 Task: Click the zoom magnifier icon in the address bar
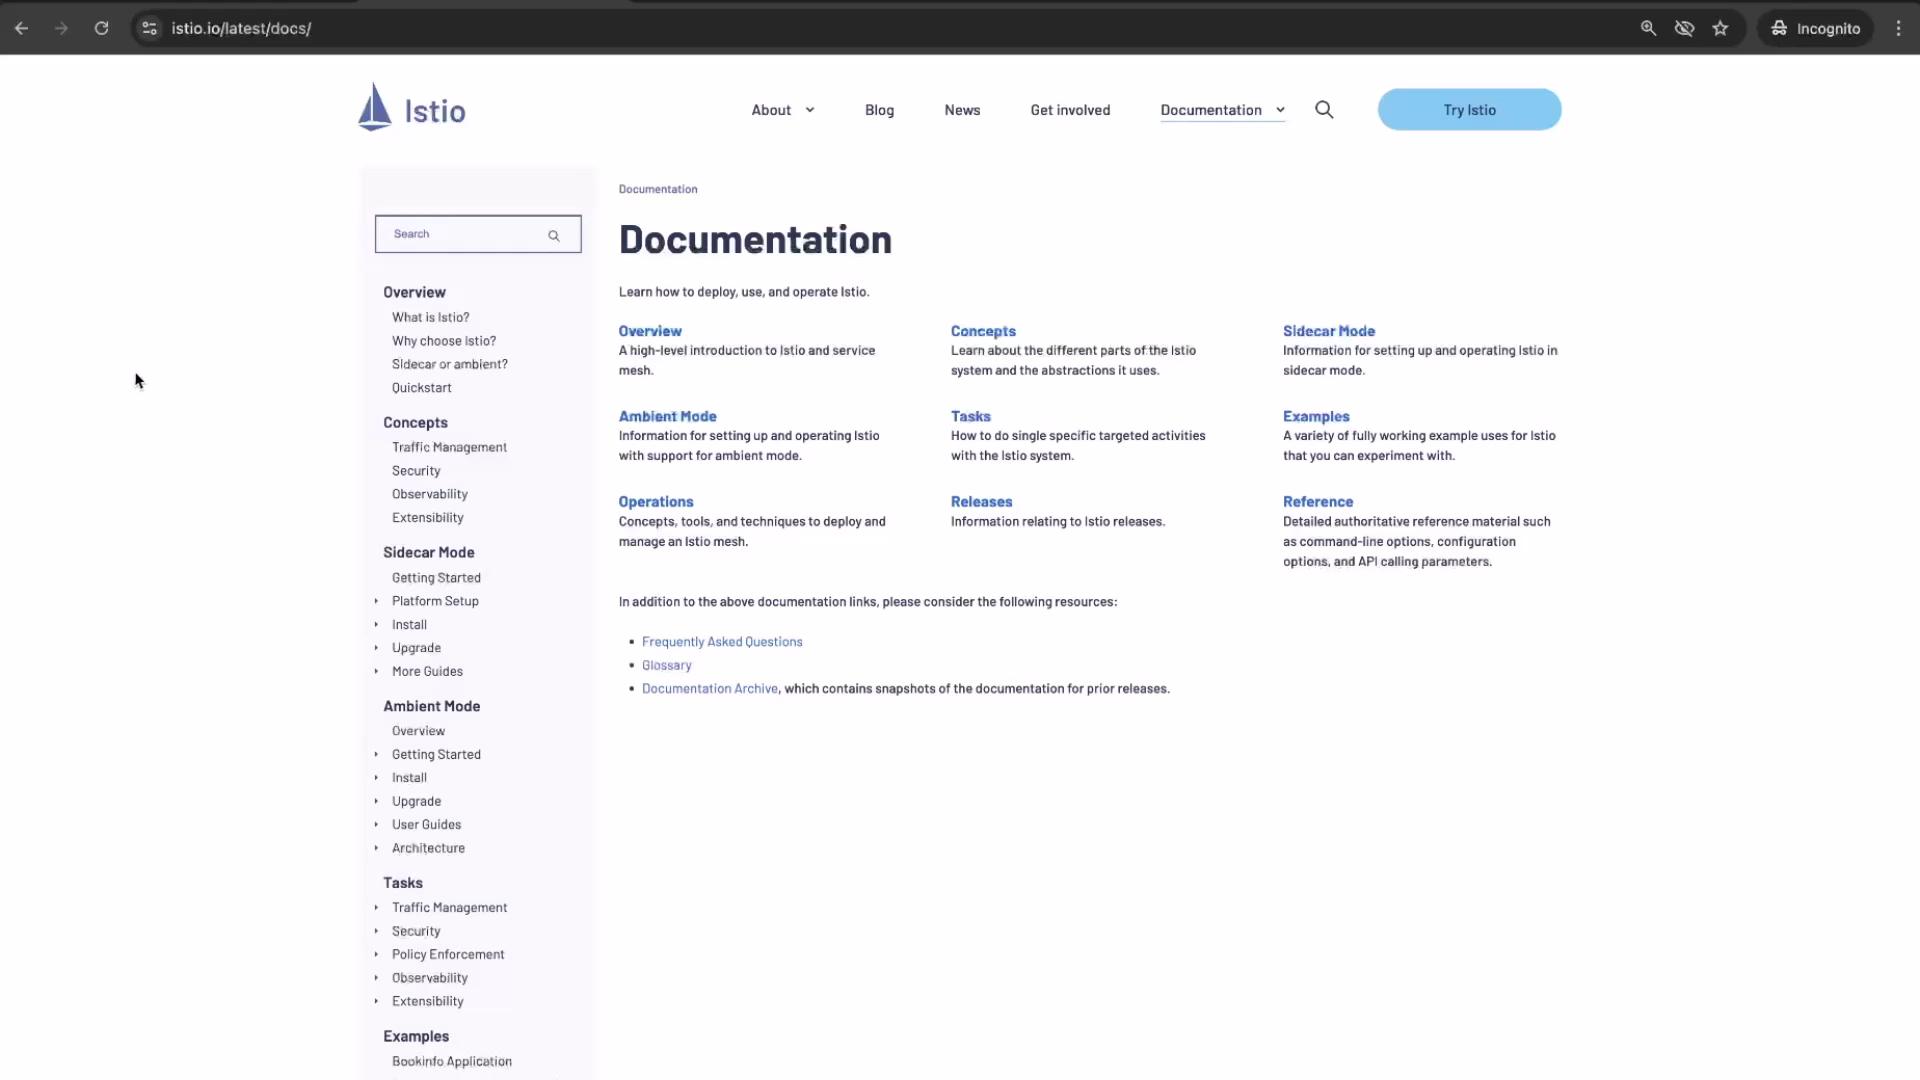[x=1648, y=28]
